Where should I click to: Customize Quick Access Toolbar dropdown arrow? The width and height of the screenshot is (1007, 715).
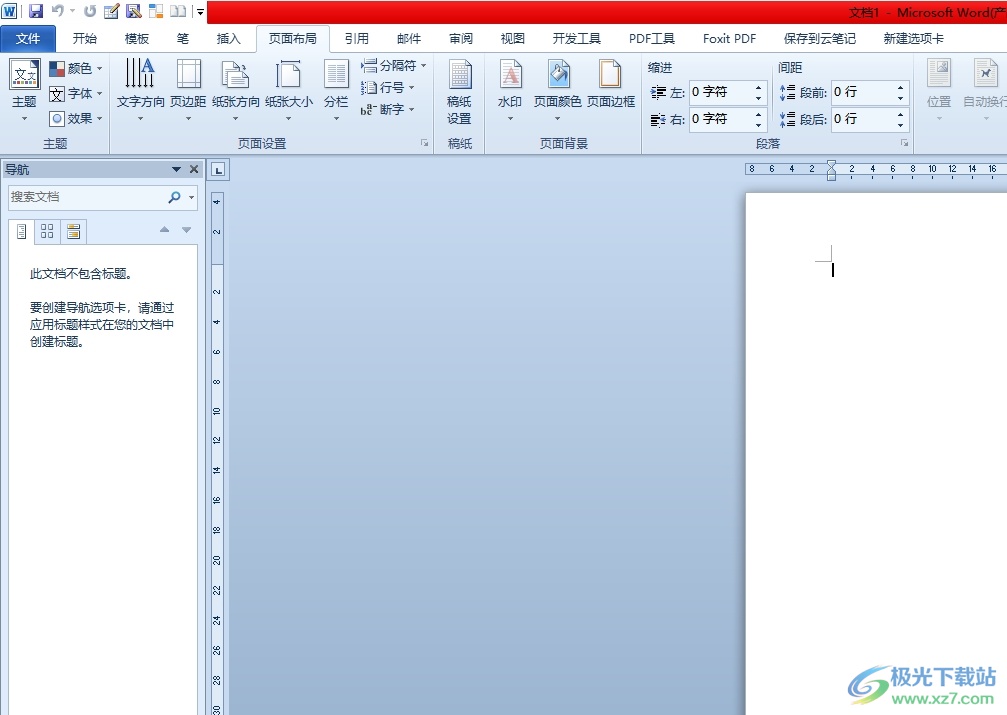click(200, 12)
